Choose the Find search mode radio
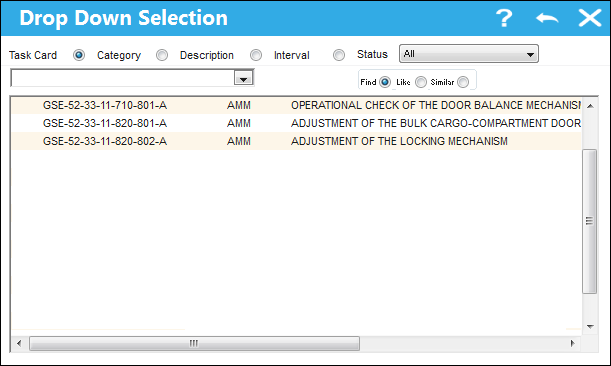This screenshot has width=611, height=366. 385,82
